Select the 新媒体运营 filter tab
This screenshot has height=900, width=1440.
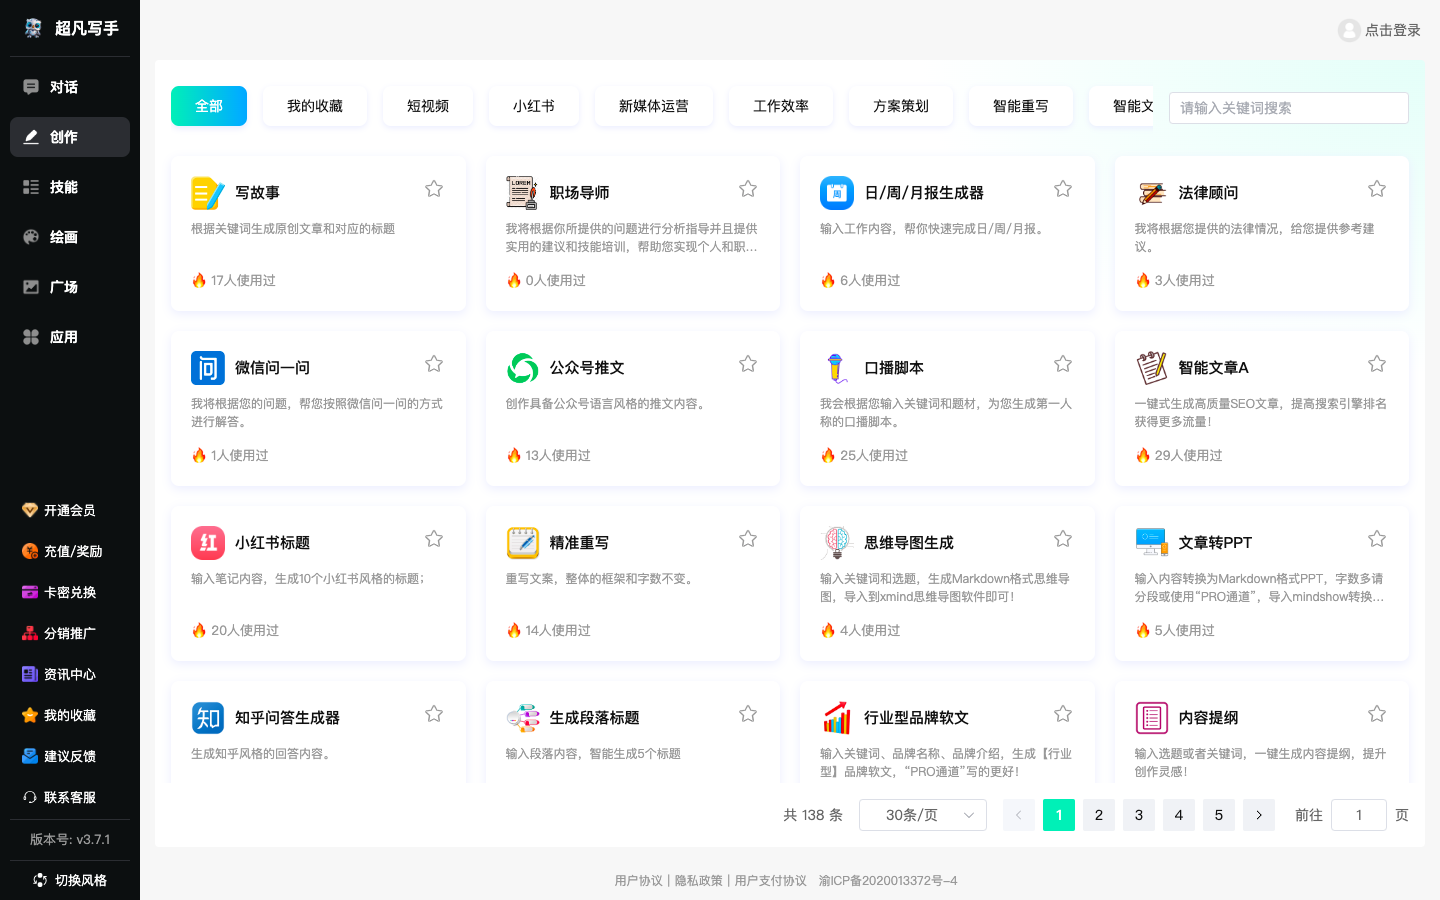(x=654, y=106)
